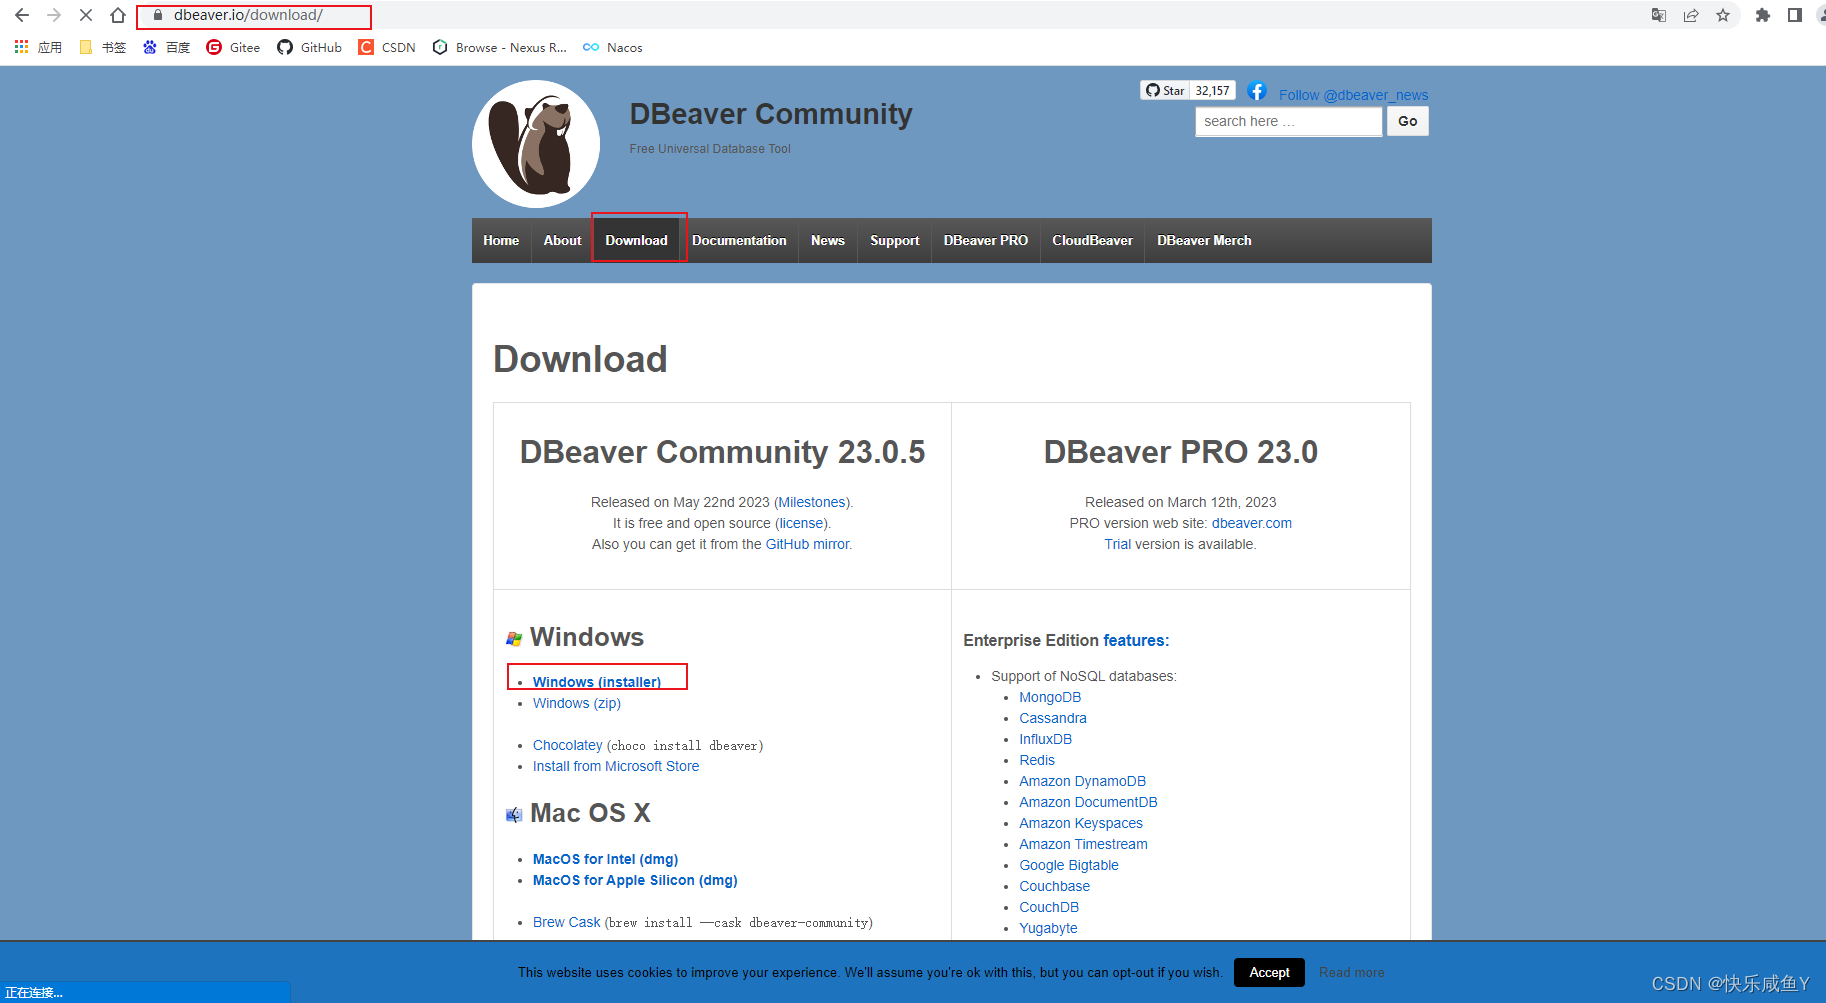Viewport: 1826px width, 1003px height.
Task: Open the About menu item
Action: point(562,240)
